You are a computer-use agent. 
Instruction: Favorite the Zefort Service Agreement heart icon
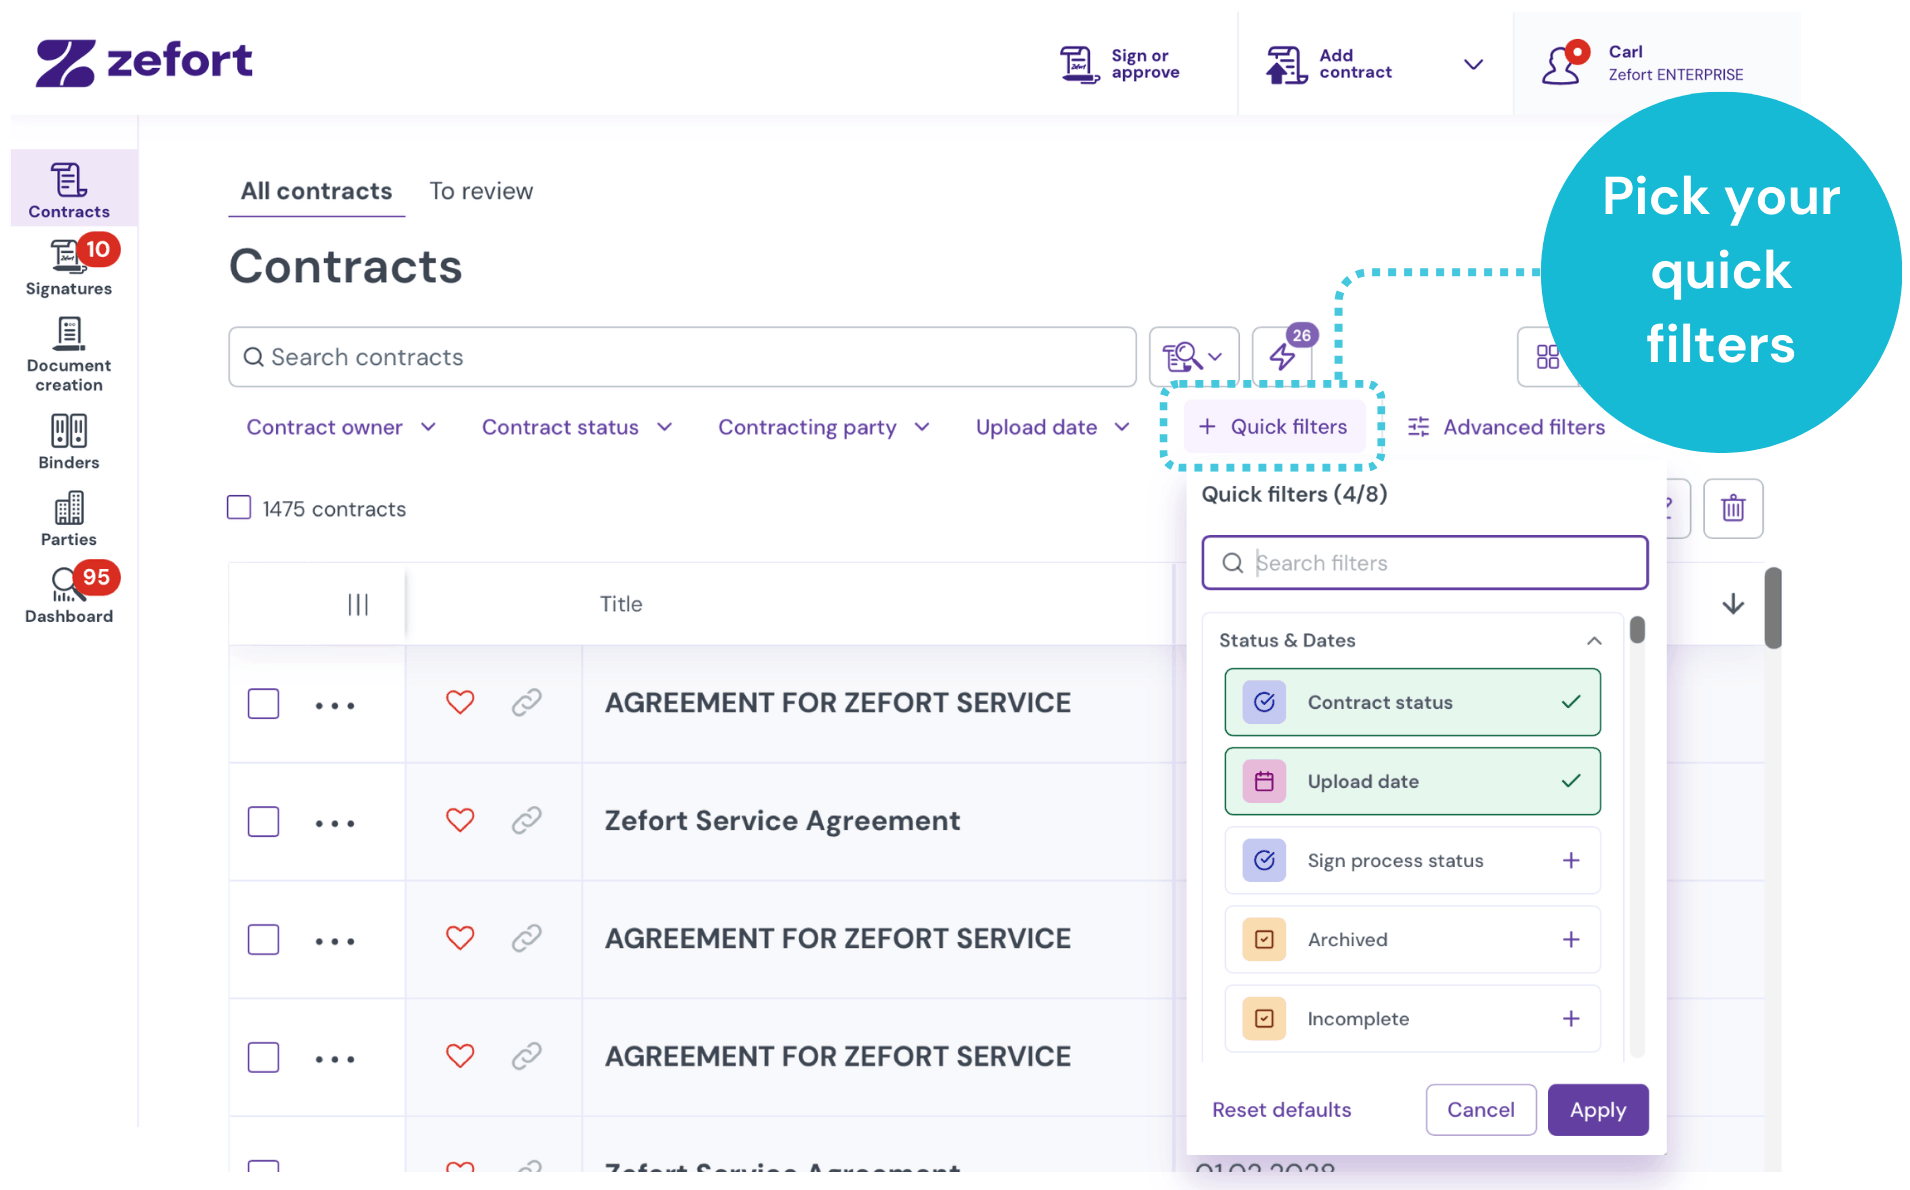point(460,820)
